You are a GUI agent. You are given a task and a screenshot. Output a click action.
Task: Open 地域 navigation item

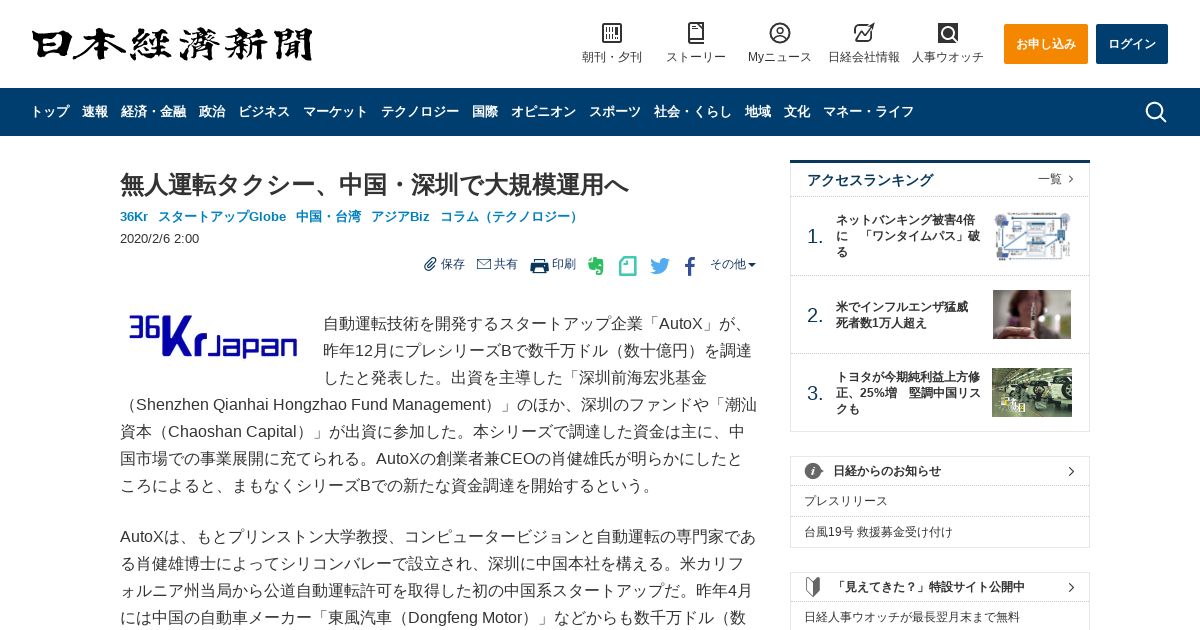click(x=758, y=112)
